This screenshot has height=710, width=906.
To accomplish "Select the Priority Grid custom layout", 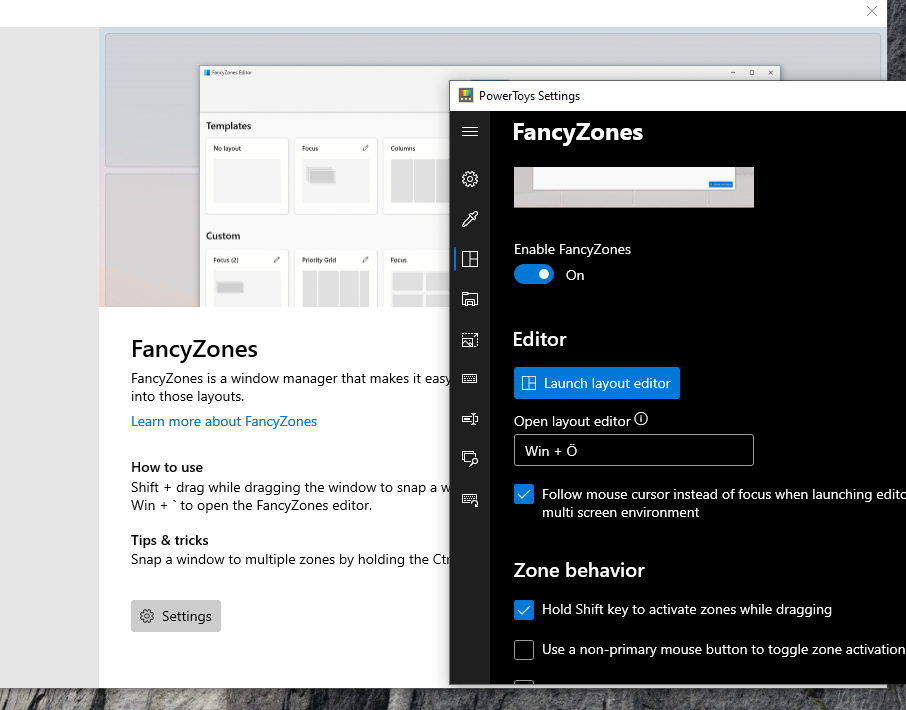I will 335,278.
